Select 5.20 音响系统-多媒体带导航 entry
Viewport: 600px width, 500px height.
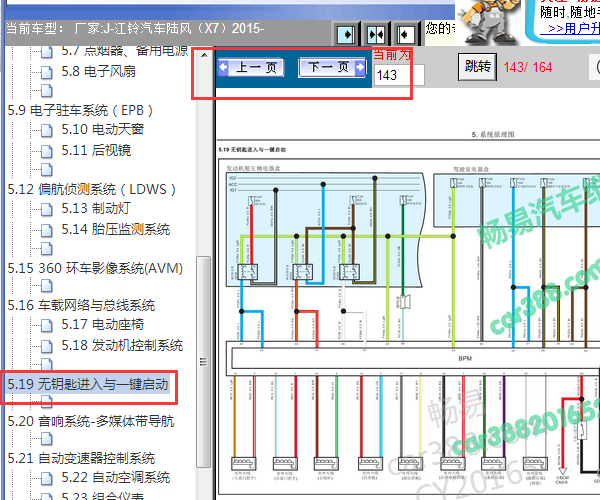pos(91,421)
